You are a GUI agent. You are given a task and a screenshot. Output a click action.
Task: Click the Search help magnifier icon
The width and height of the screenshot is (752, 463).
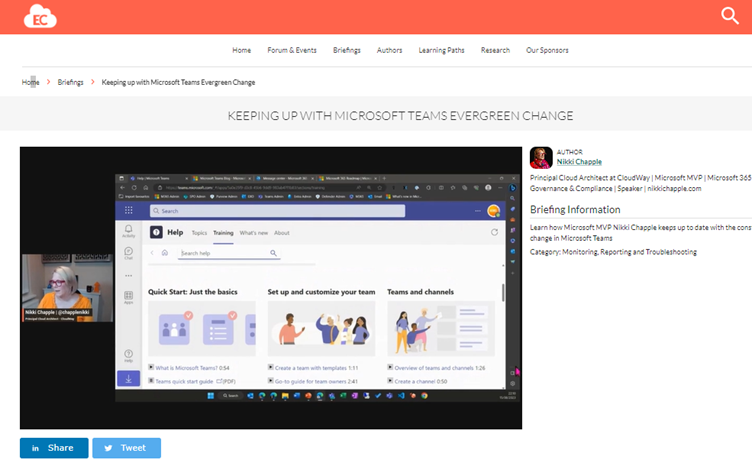point(273,253)
